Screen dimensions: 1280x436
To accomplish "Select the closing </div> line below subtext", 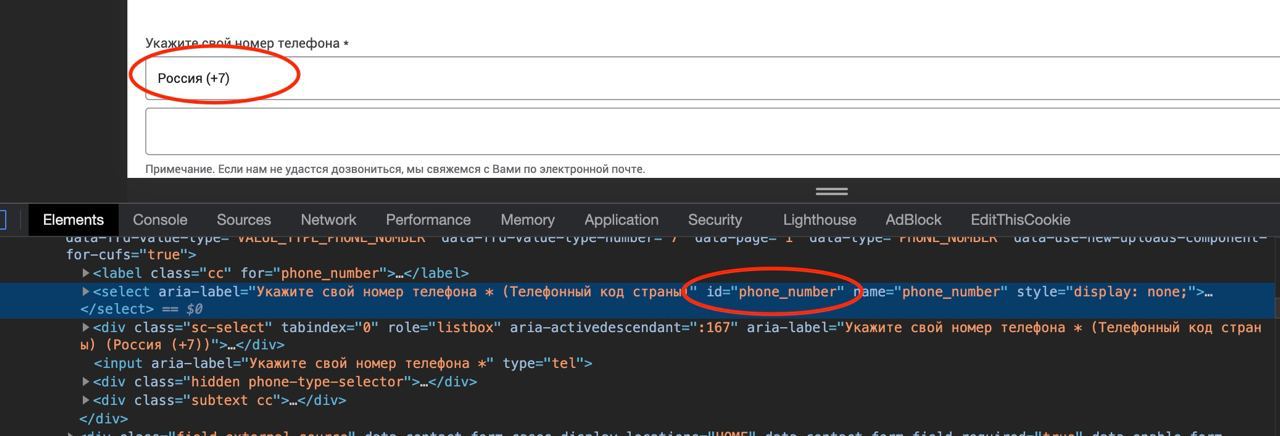I will (x=103, y=418).
